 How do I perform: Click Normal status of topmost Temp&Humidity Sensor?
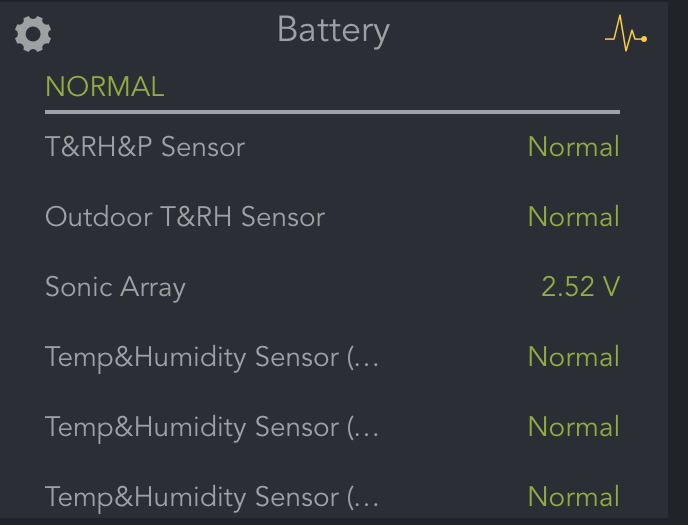[x=573, y=357]
